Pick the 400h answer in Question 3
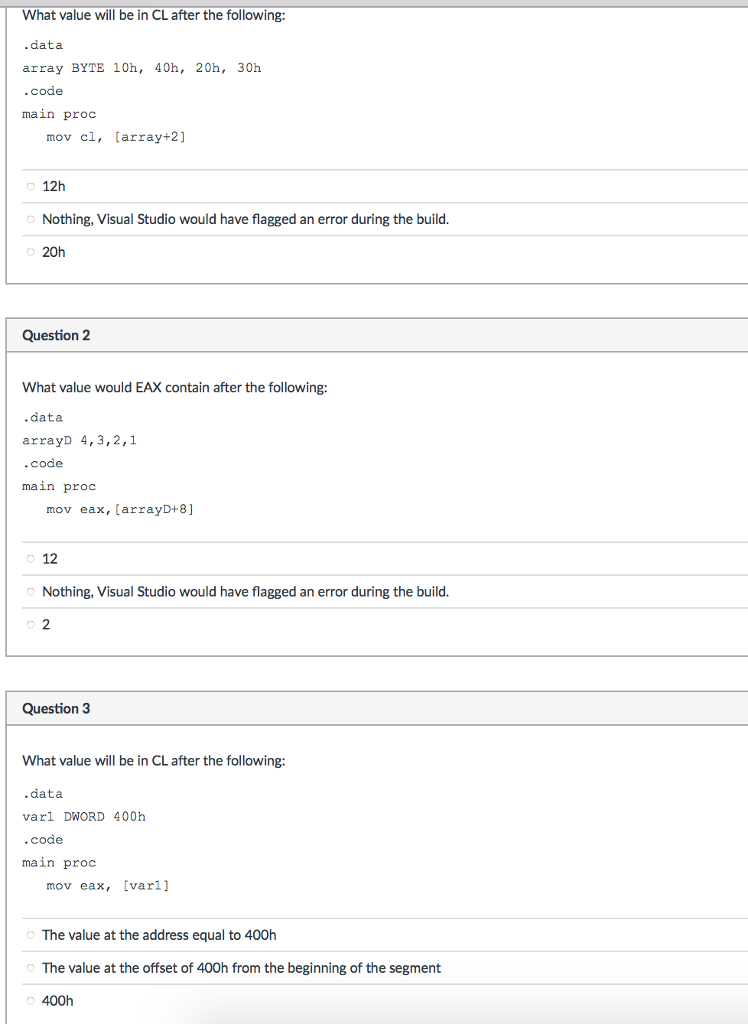The height and width of the screenshot is (1024, 748). point(31,1001)
